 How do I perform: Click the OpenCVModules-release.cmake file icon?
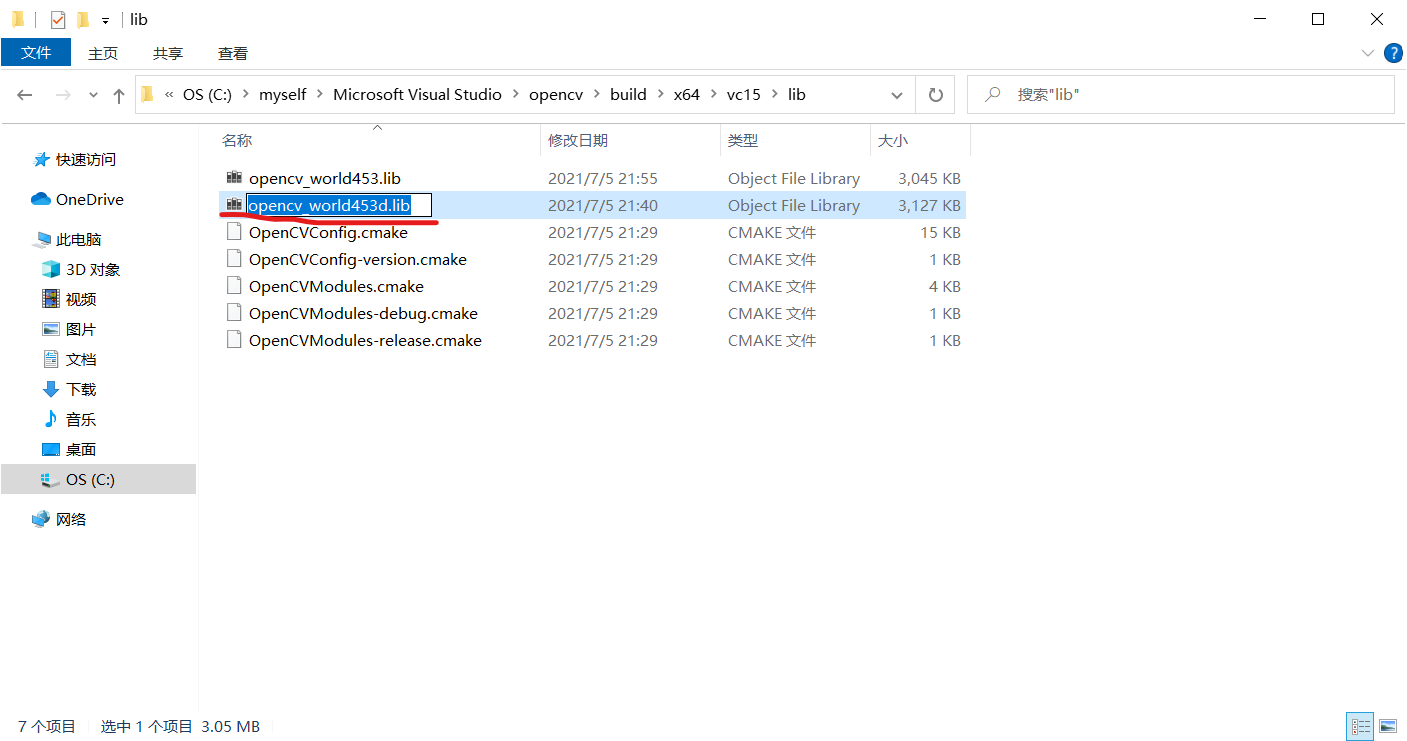tap(234, 340)
